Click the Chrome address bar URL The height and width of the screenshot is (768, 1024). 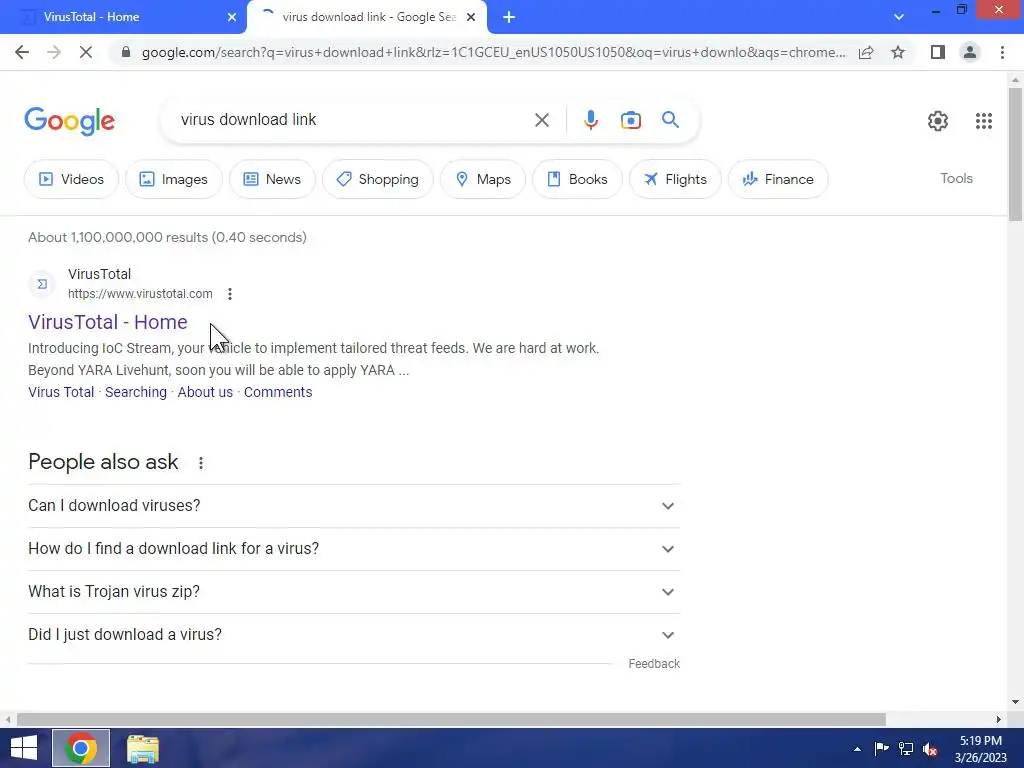tap(493, 52)
